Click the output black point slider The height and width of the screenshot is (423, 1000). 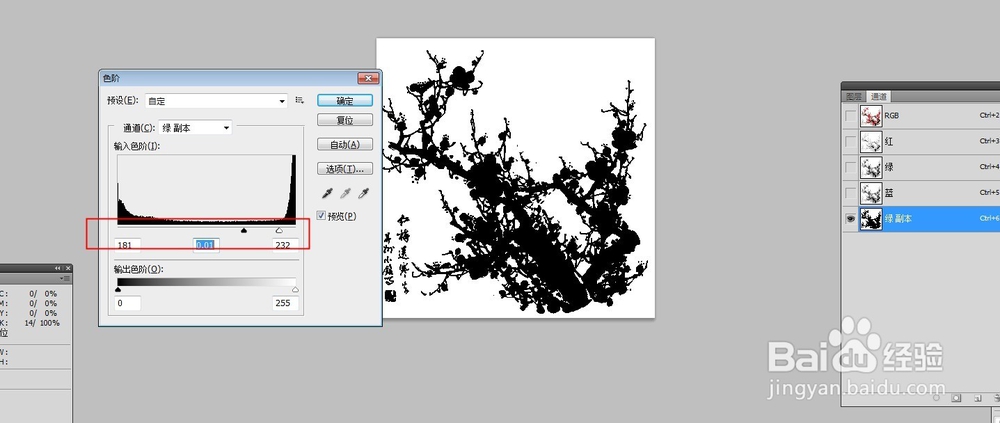pos(118,290)
